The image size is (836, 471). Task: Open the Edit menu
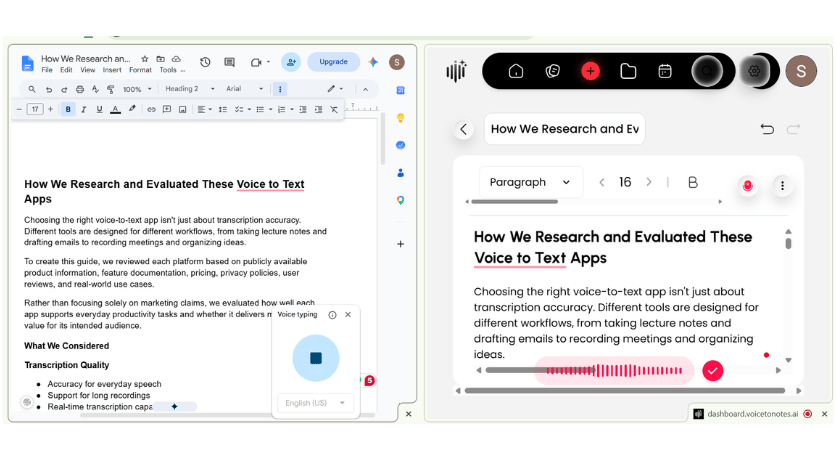tap(66, 70)
